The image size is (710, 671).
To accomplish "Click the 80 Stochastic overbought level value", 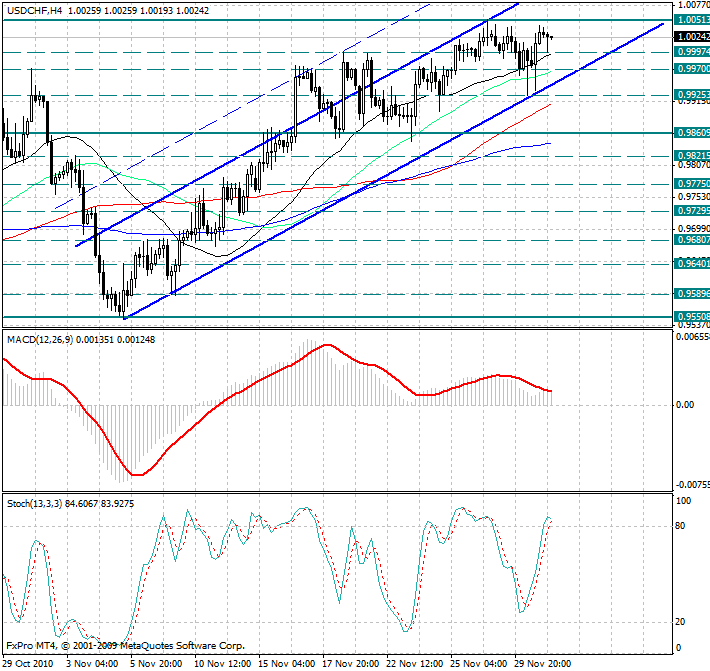I will 680,526.
